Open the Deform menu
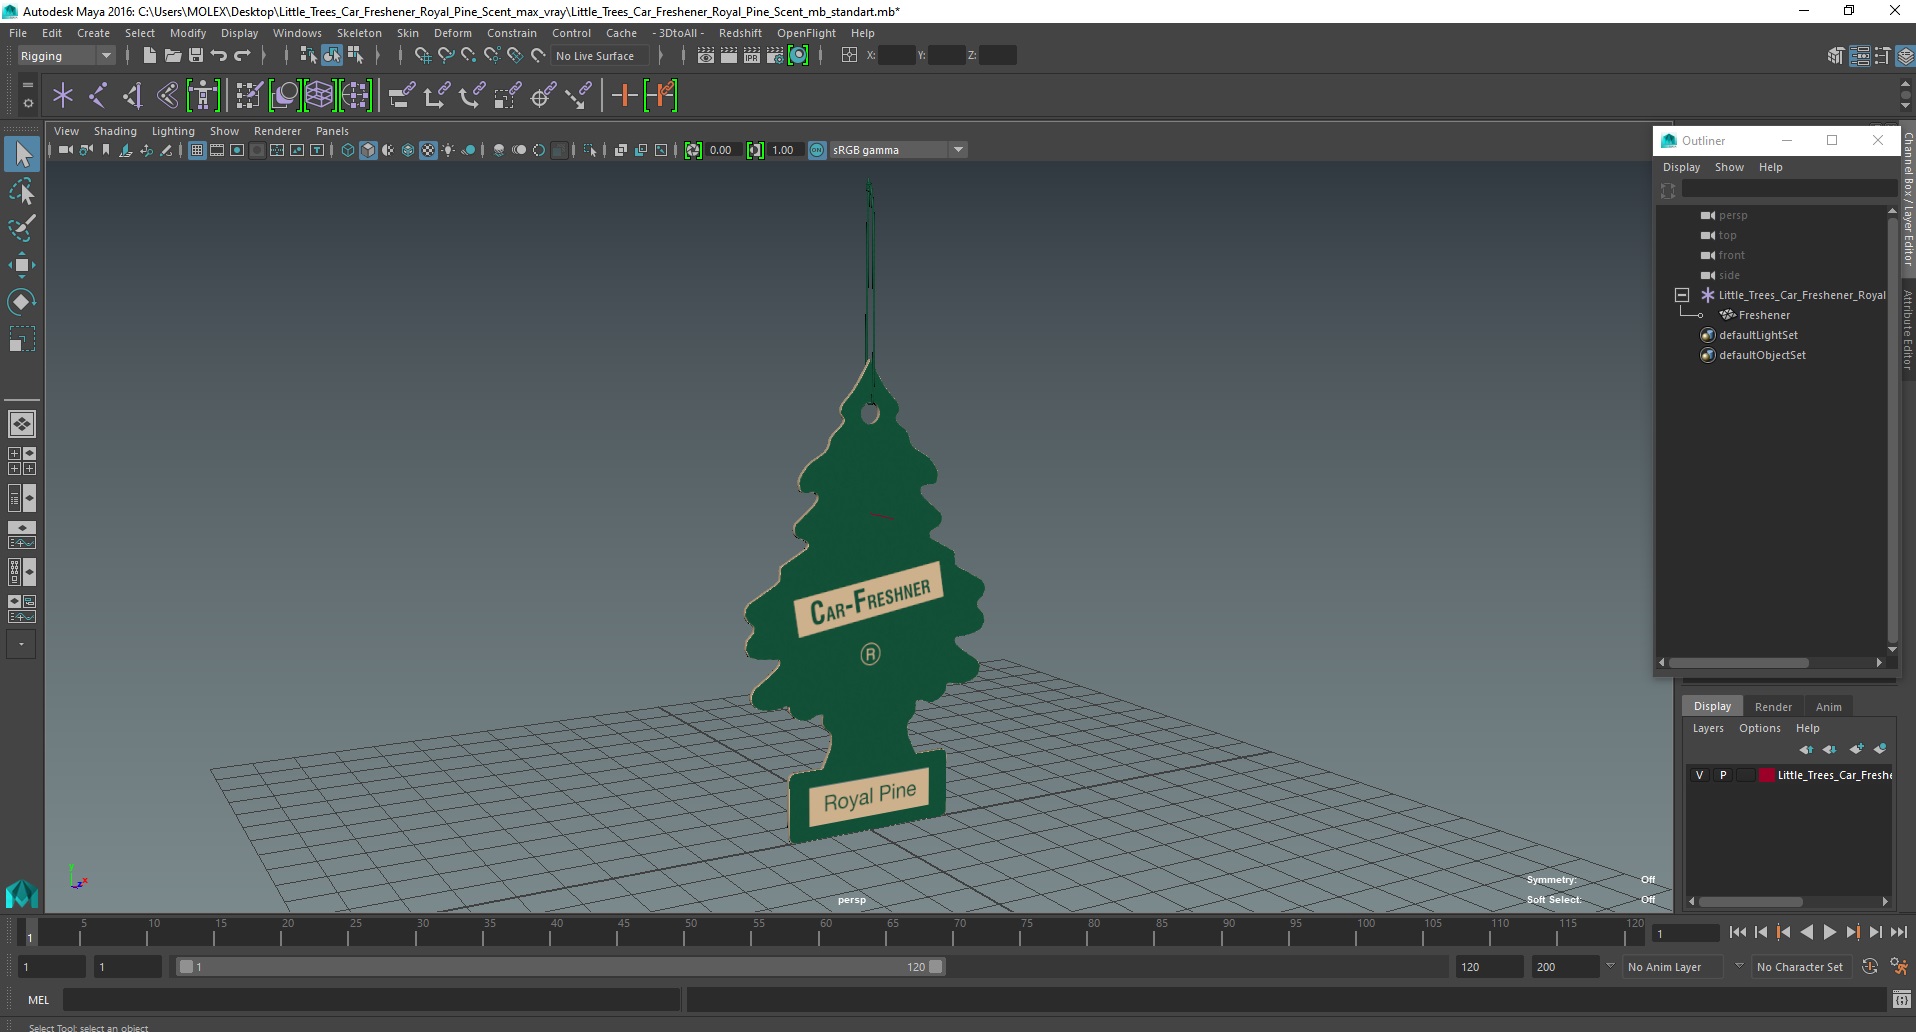 pyautogui.click(x=452, y=33)
